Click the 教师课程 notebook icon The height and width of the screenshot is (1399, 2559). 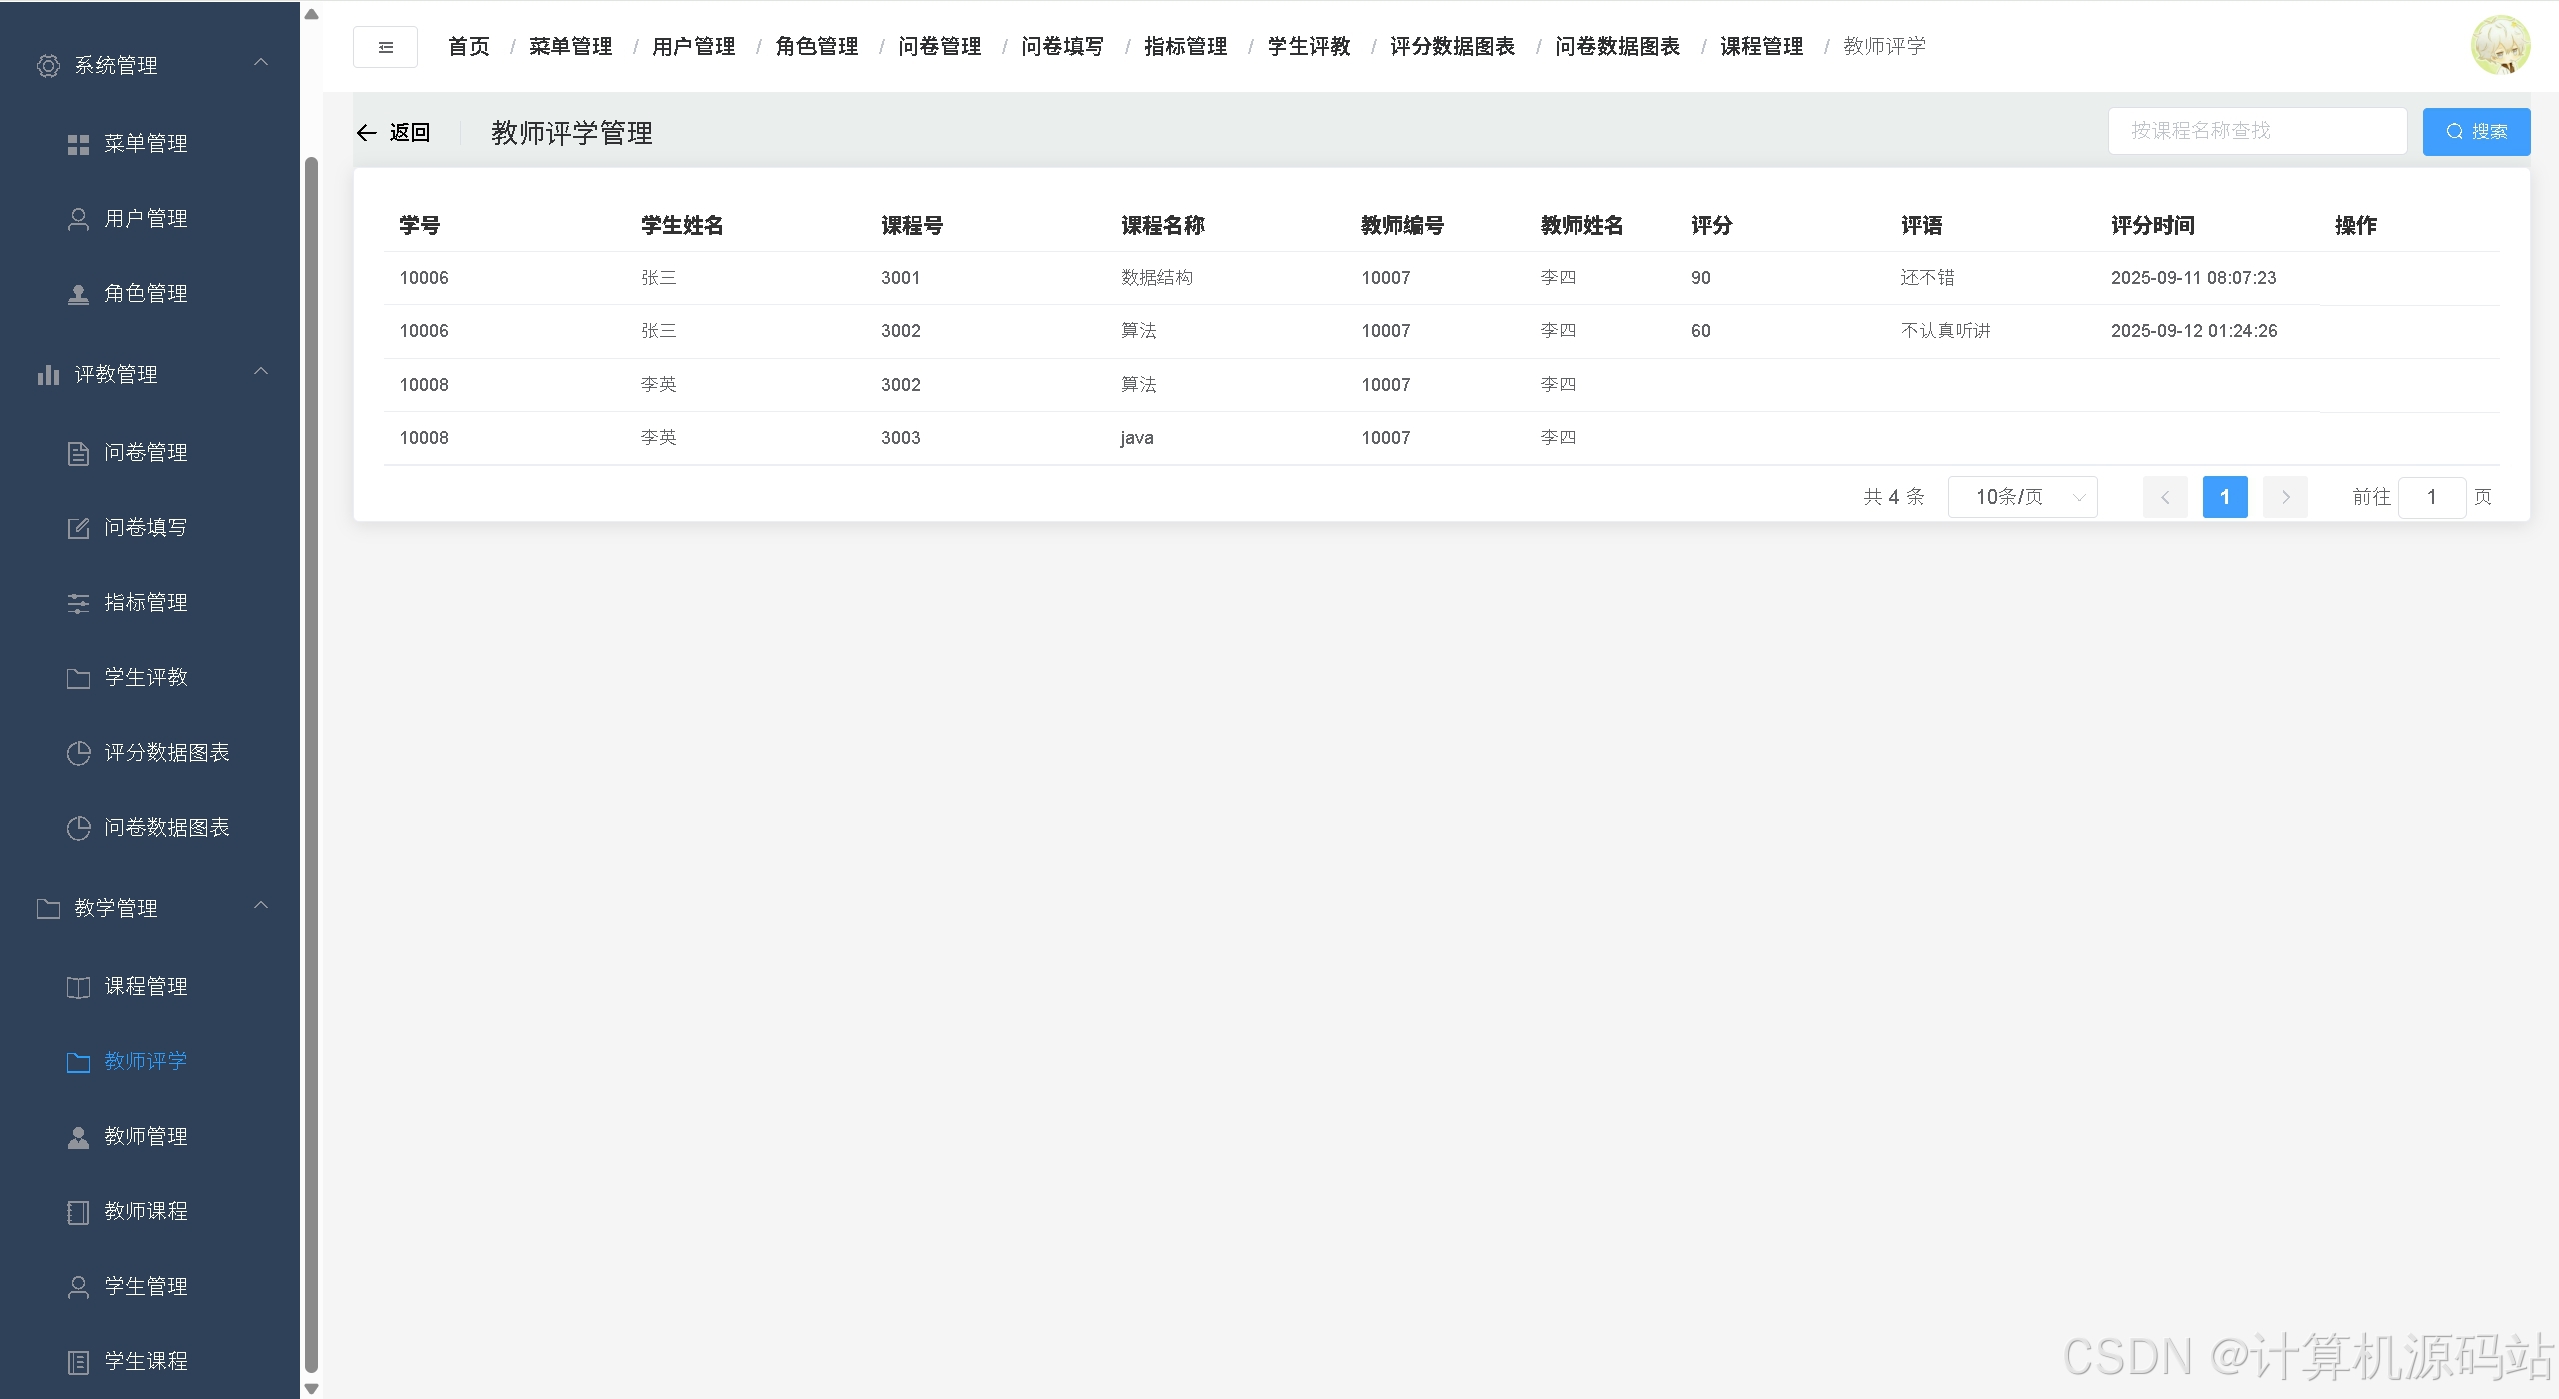point(78,1212)
